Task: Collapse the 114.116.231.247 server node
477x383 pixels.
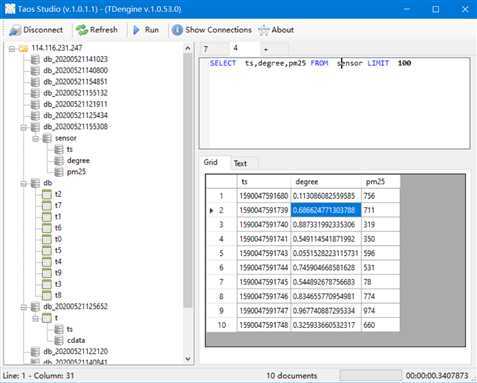Action: [x=12, y=49]
